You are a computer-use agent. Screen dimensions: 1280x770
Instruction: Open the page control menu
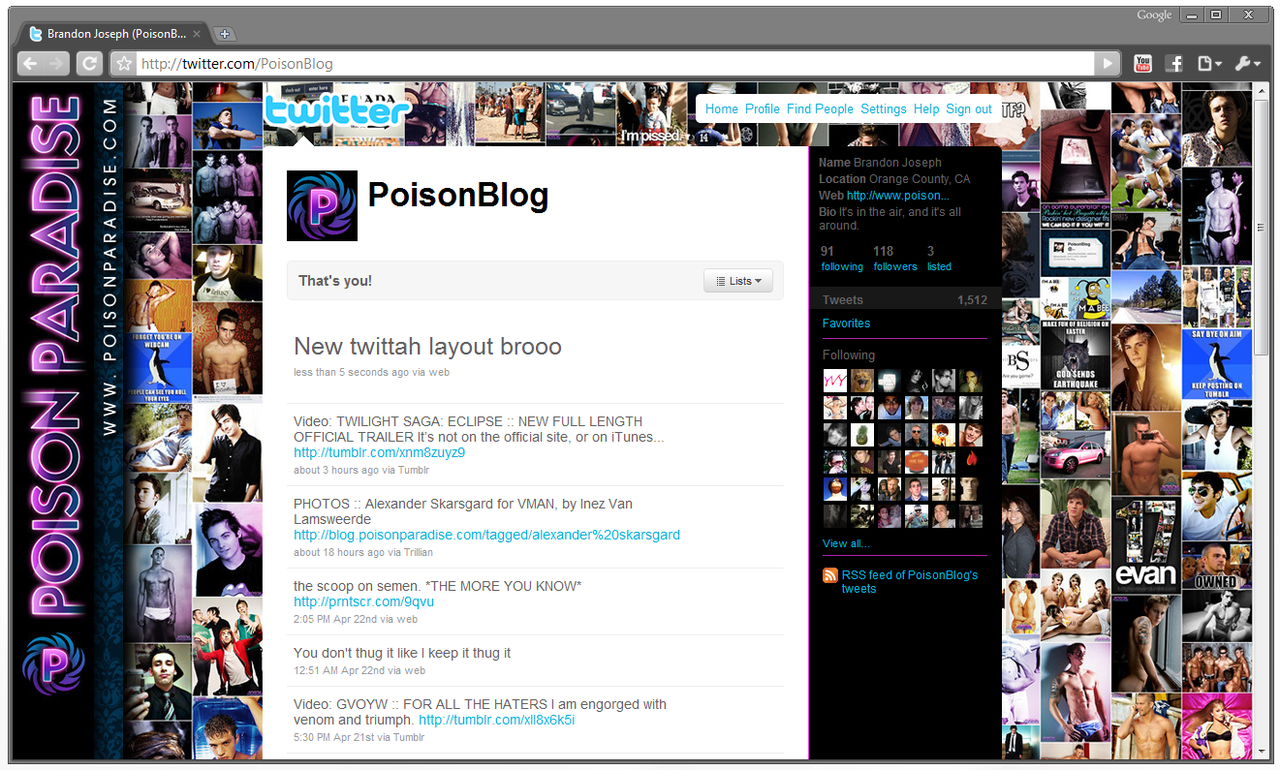[1209, 64]
